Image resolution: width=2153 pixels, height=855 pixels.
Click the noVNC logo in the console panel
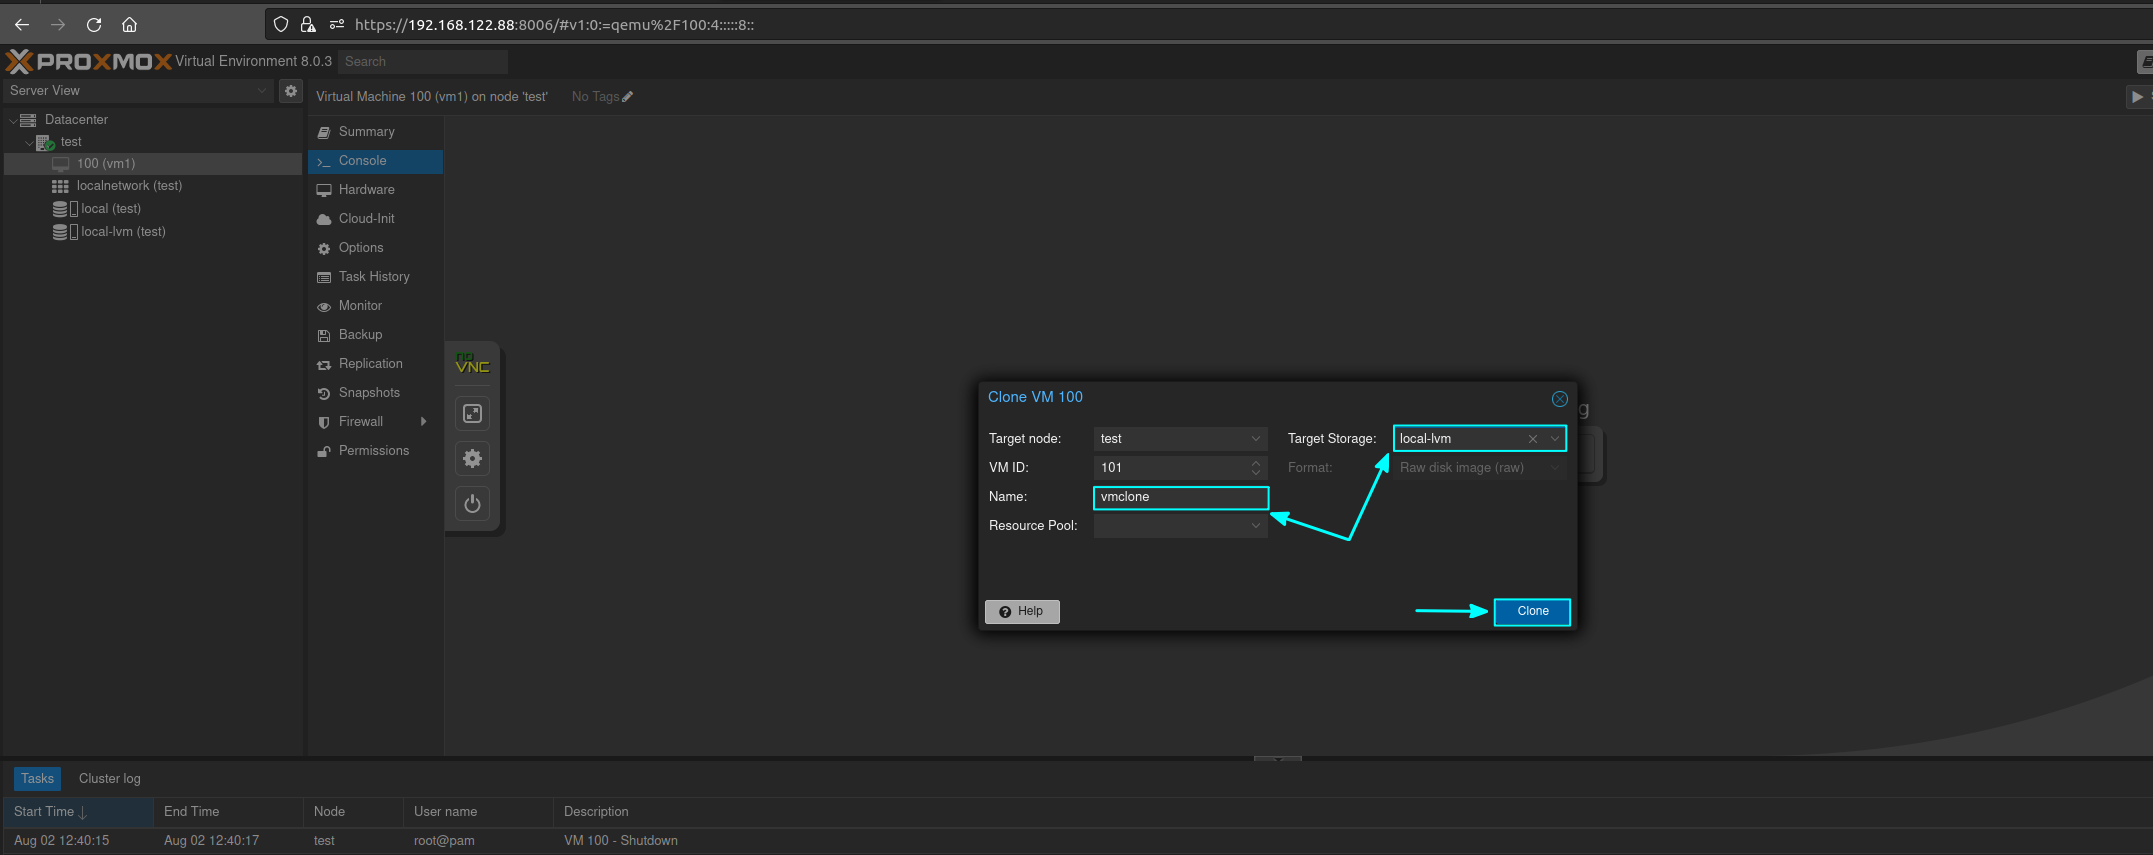(472, 363)
